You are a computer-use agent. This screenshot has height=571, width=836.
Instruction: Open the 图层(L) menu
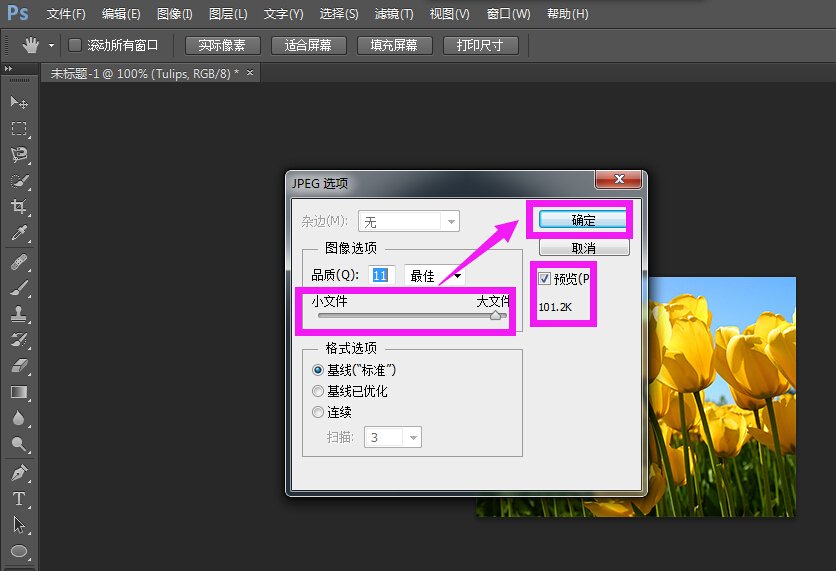[228, 14]
